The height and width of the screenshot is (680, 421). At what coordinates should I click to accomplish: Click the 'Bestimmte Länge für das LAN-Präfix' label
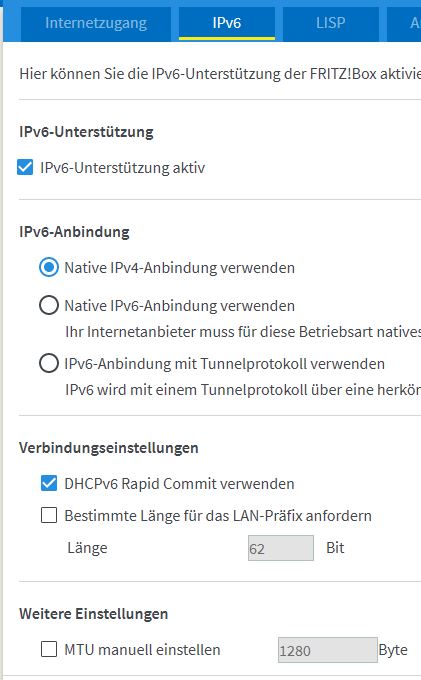tap(218, 516)
